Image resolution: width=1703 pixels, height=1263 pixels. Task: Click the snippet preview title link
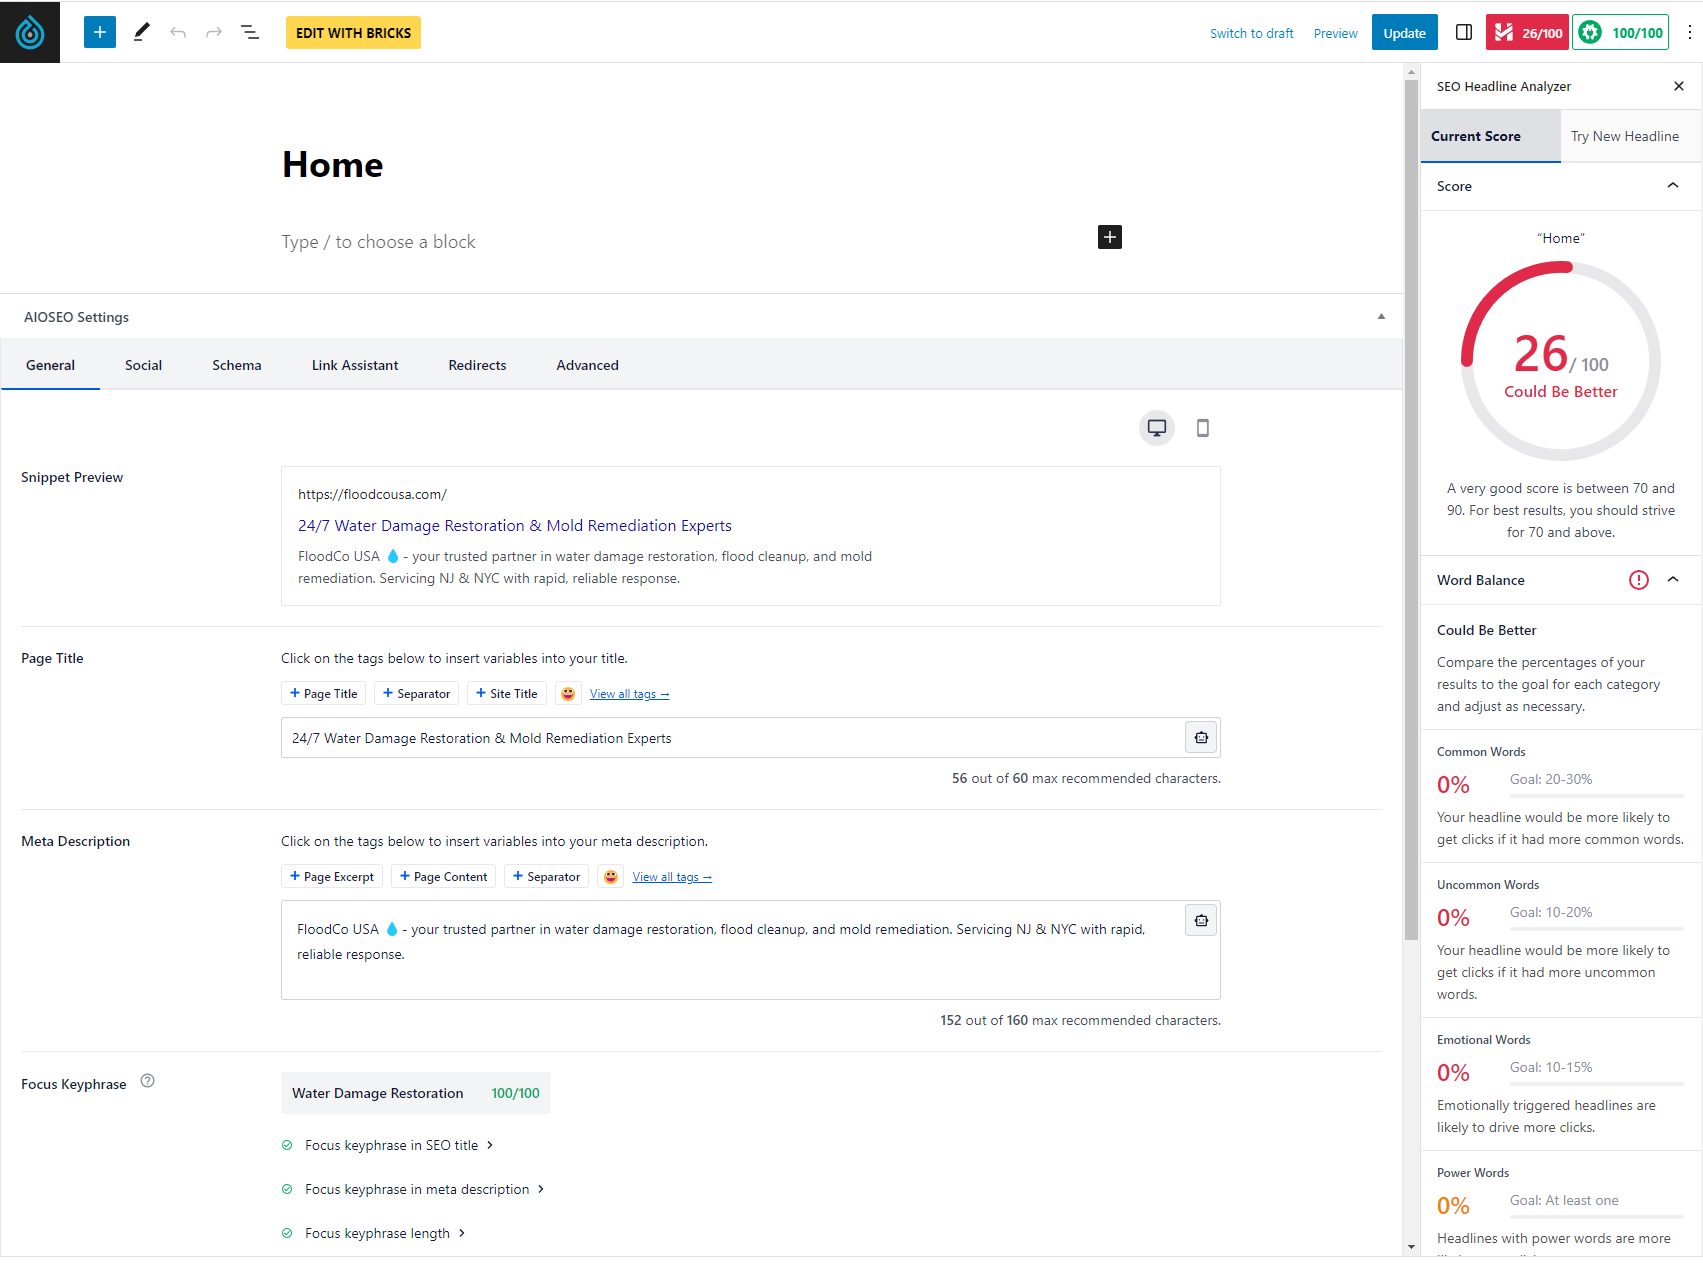[x=515, y=525]
